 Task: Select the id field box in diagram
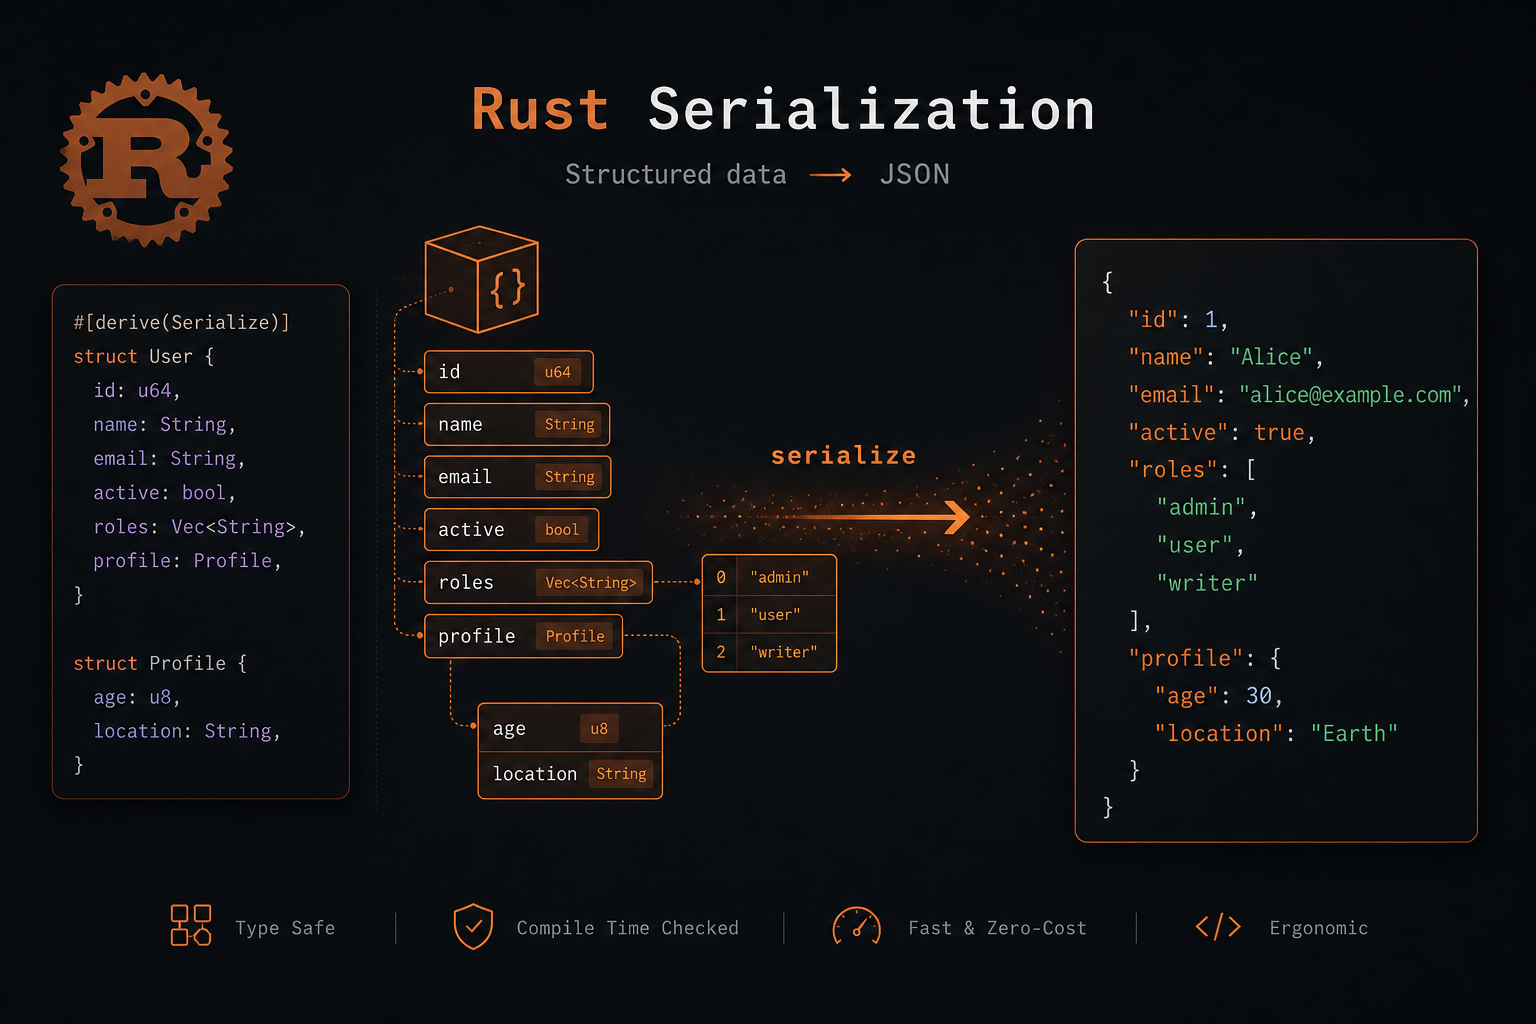(x=509, y=372)
